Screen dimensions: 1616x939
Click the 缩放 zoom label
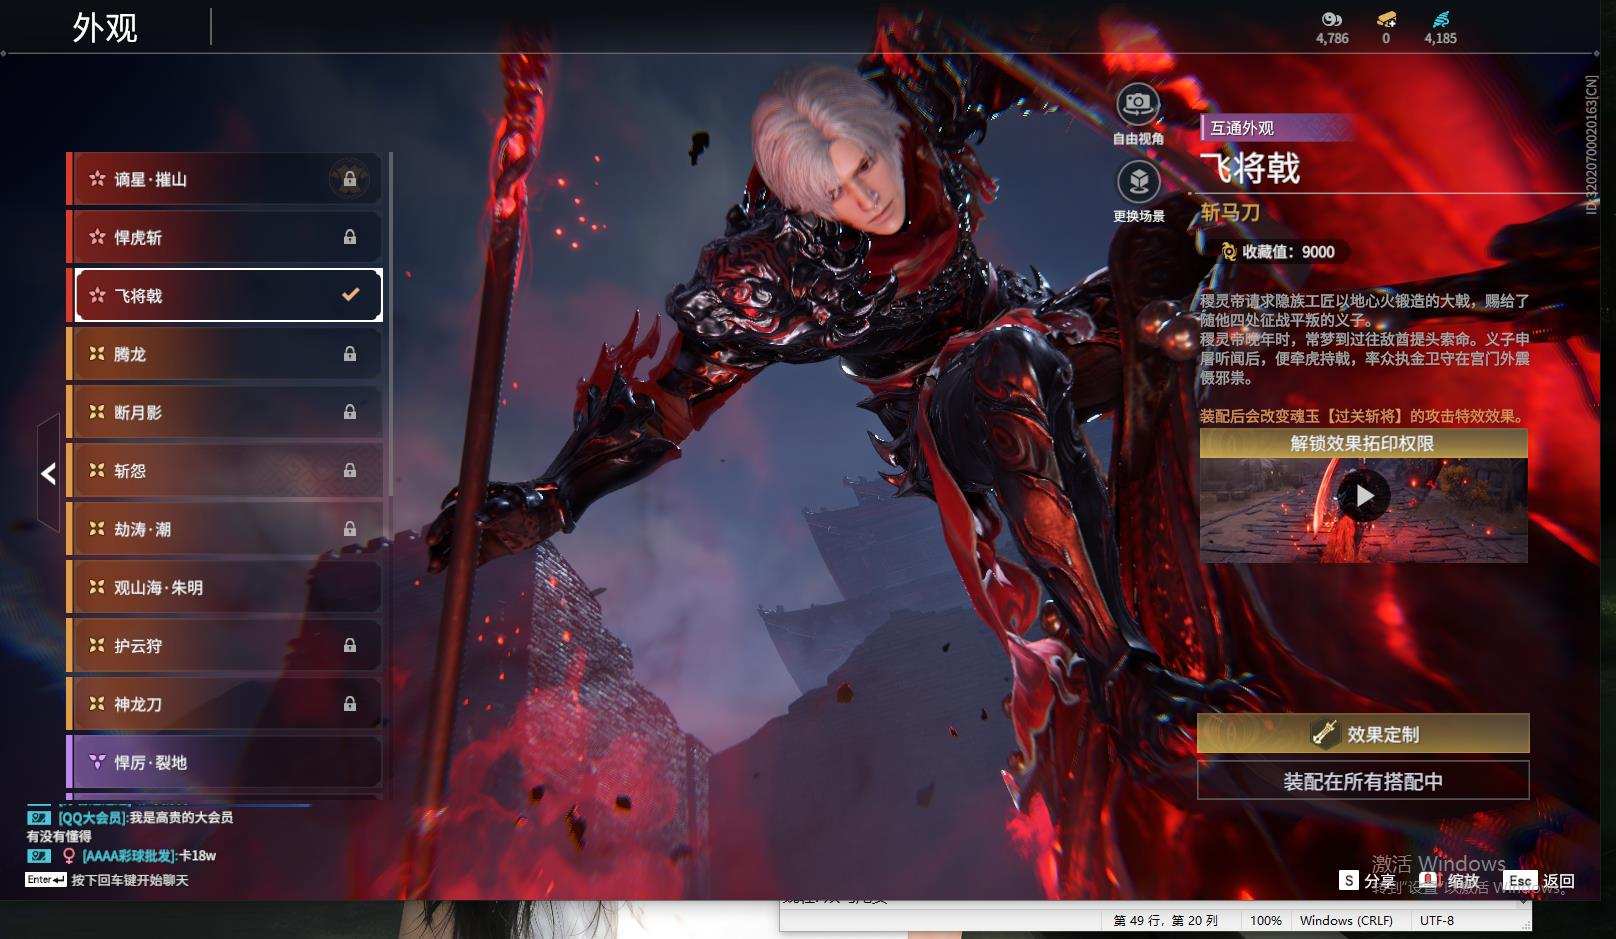click(1463, 881)
